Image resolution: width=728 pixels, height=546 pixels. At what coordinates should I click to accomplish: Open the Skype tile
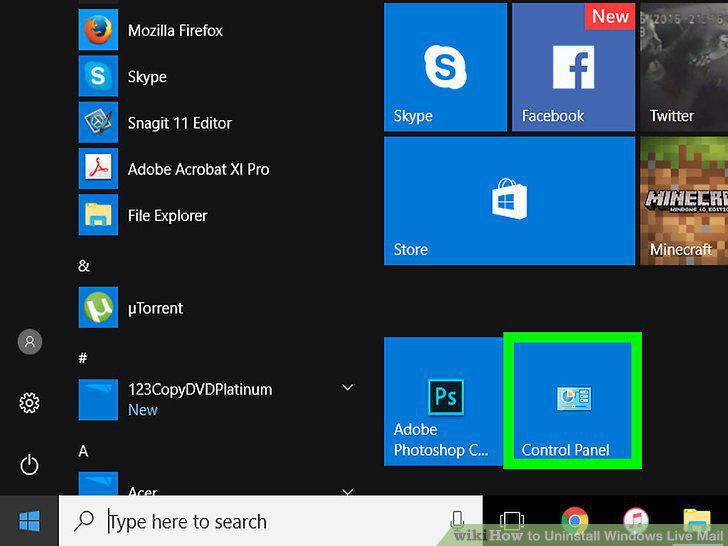click(445, 67)
